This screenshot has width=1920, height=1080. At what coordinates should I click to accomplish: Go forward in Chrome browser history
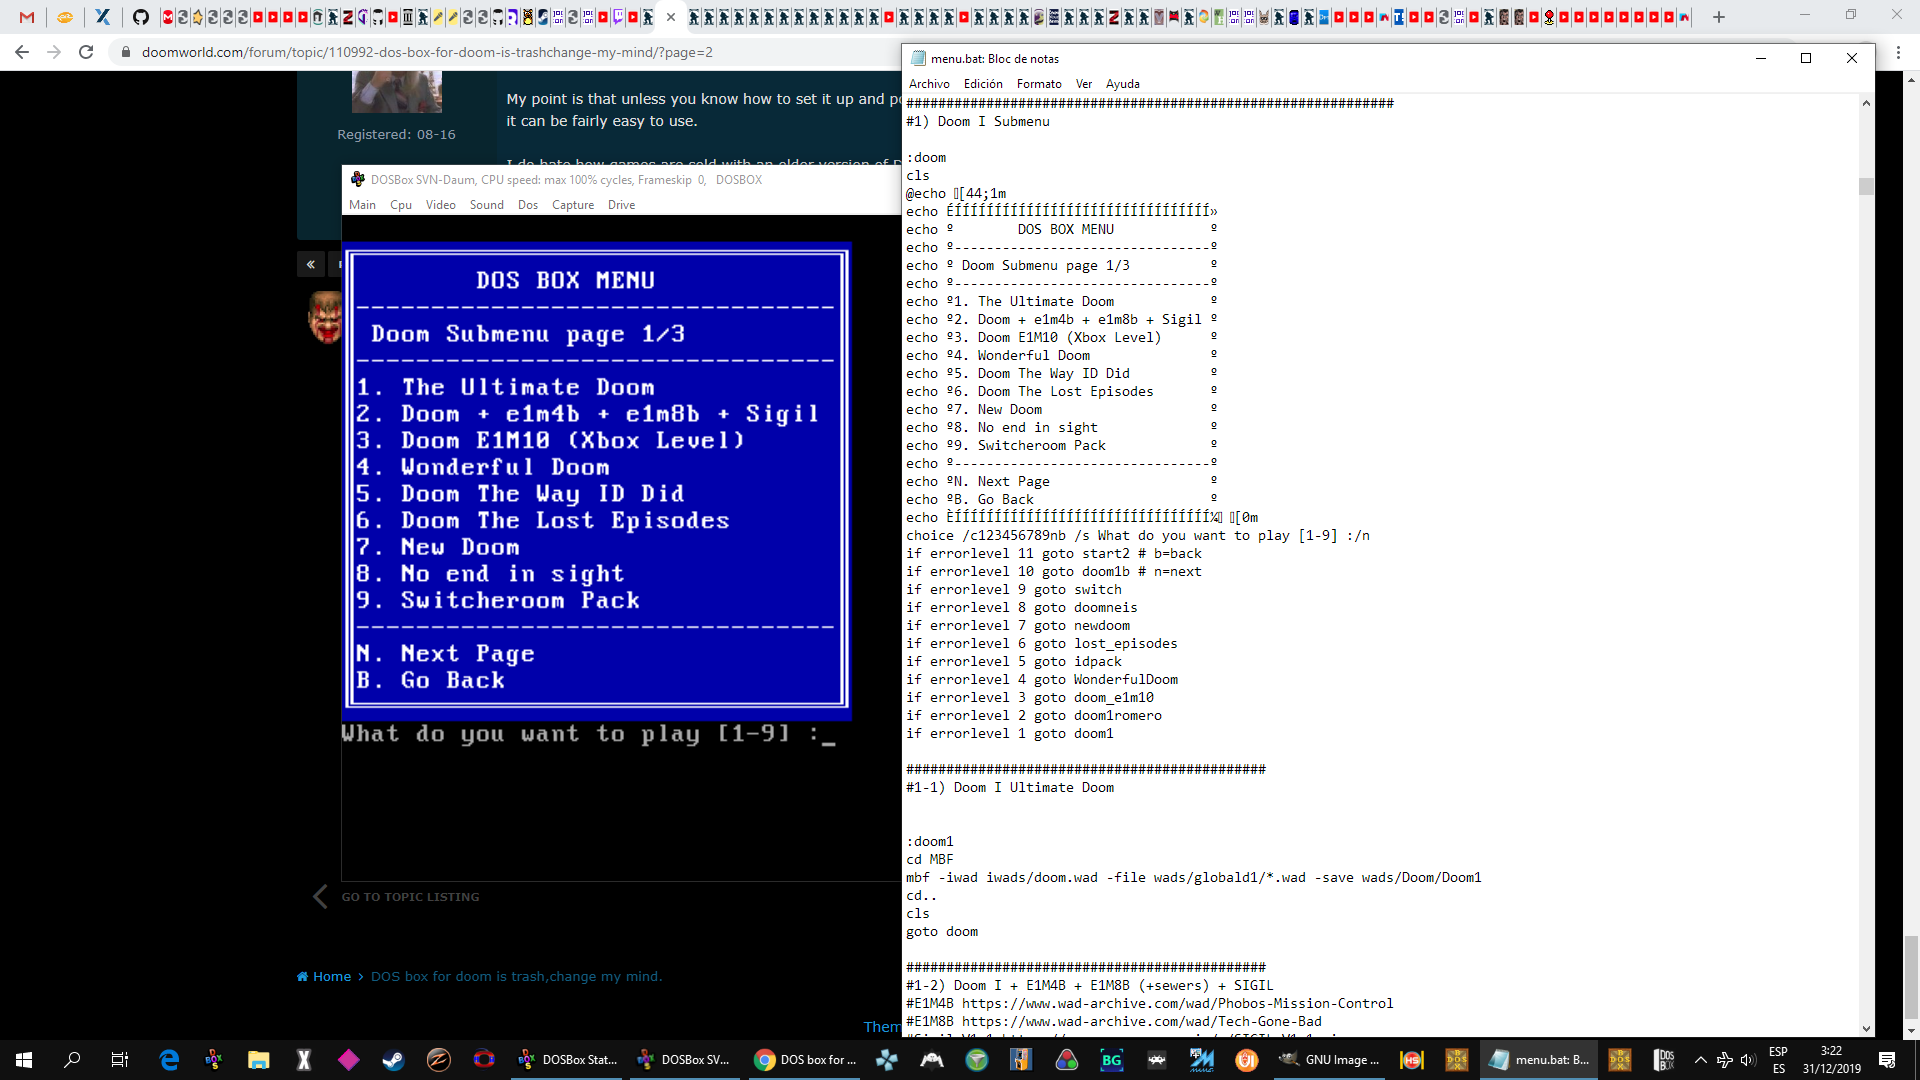pyautogui.click(x=54, y=52)
